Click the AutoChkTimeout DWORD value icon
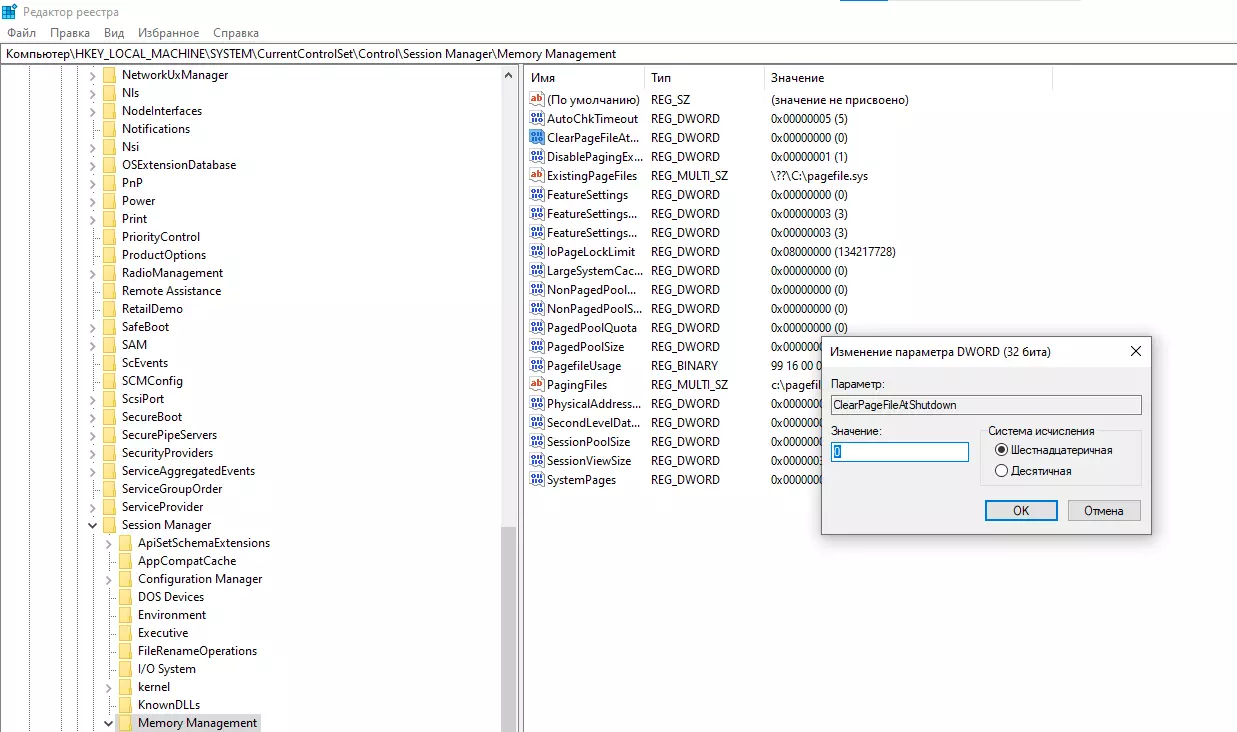Viewport: 1237px width, 732px height. point(536,119)
